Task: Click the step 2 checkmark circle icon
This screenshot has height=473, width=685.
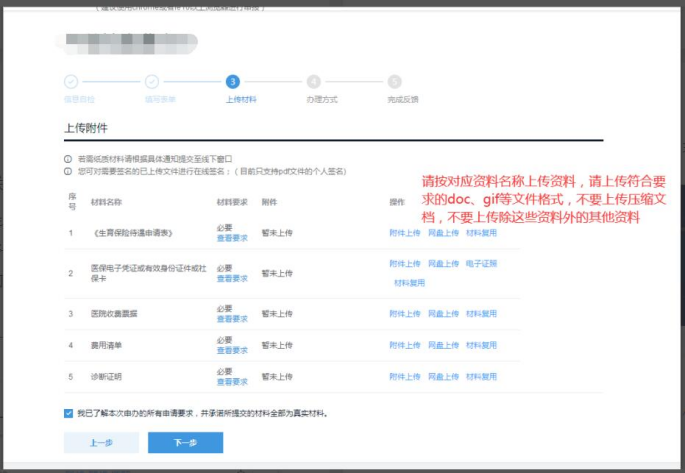Action: click(152, 82)
